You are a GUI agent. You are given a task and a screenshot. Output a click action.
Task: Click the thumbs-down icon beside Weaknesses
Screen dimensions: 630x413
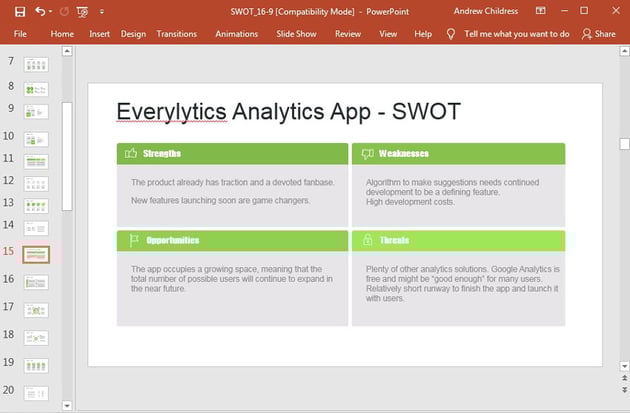367,153
